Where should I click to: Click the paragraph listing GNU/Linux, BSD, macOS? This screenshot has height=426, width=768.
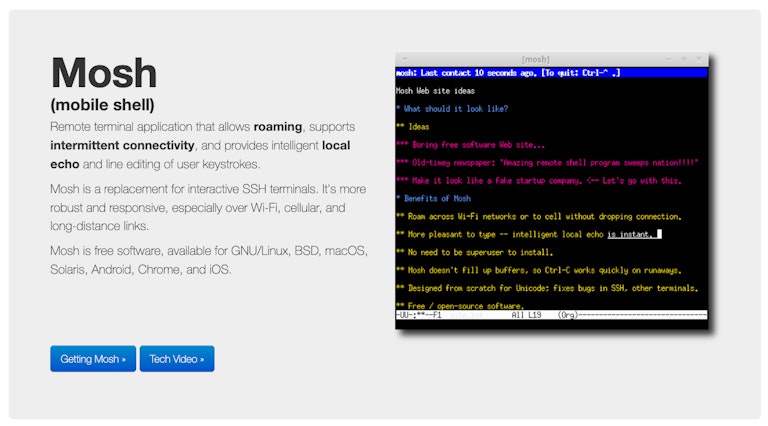pyautogui.click(x=209, y=260)
